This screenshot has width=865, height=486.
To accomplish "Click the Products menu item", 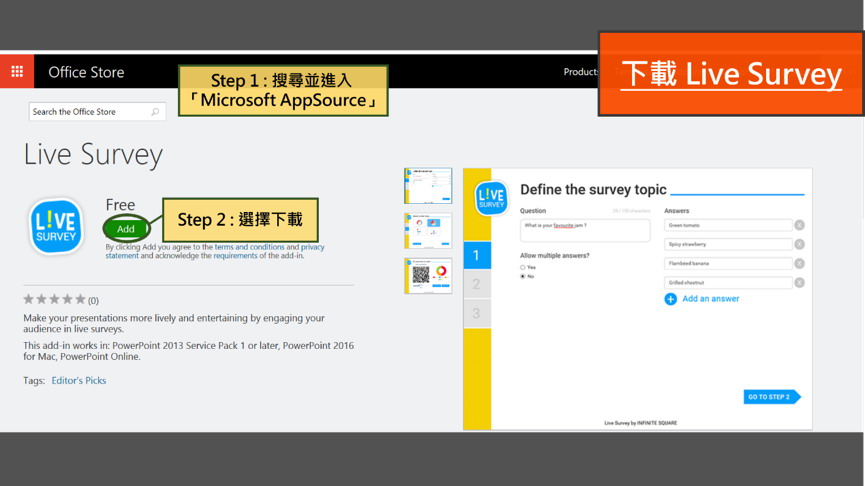I will [580, 72].
